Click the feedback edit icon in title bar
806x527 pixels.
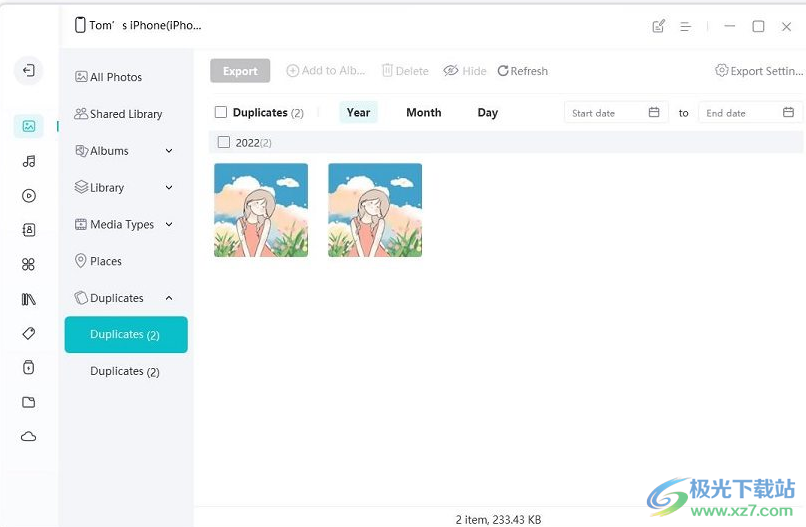[658, 26]
